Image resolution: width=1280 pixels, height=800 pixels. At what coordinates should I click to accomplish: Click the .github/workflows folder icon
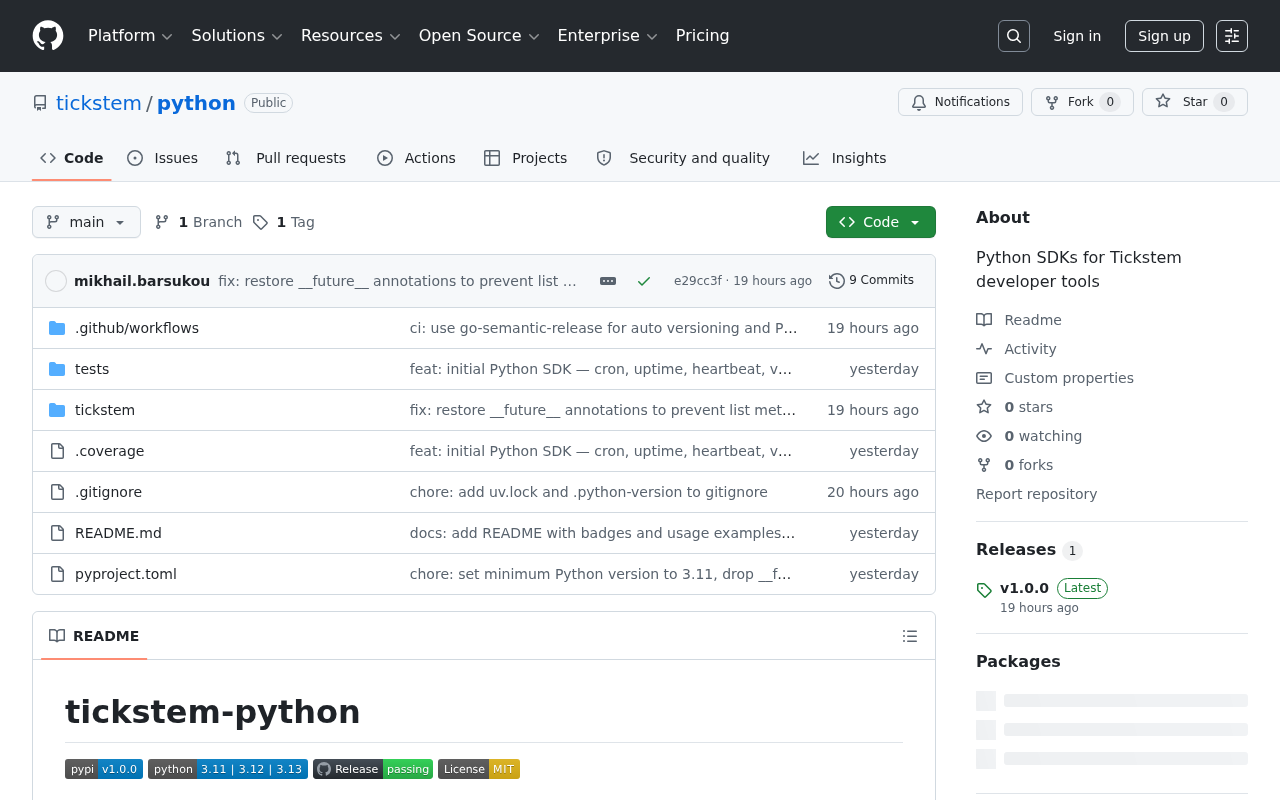point(57,328)
